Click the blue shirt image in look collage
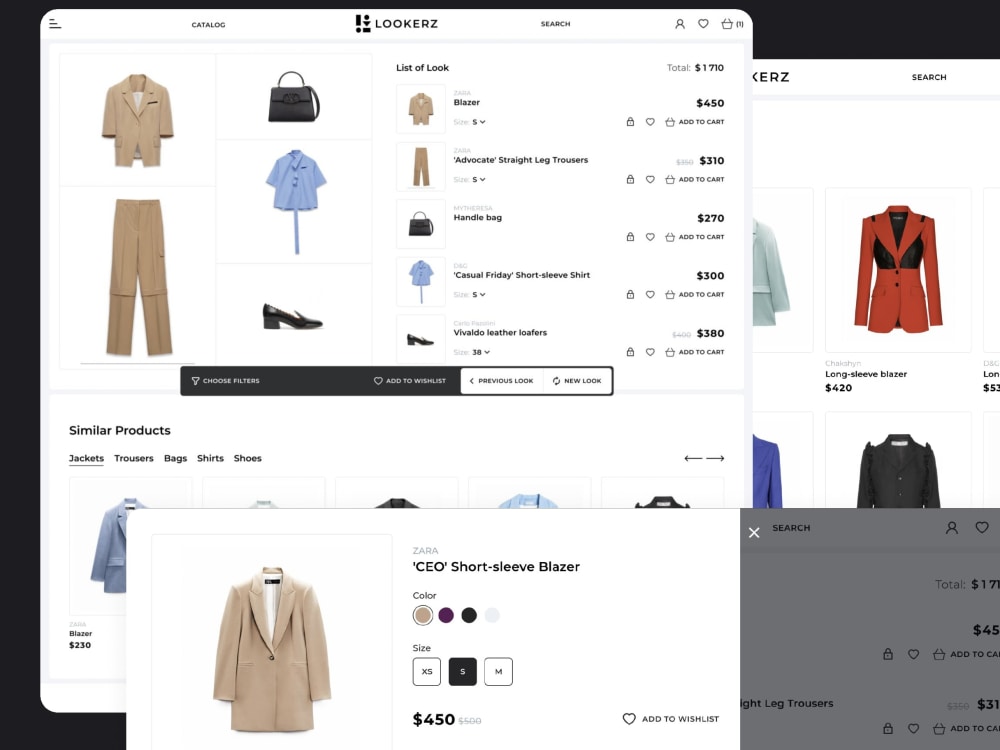 coord(294,202)
